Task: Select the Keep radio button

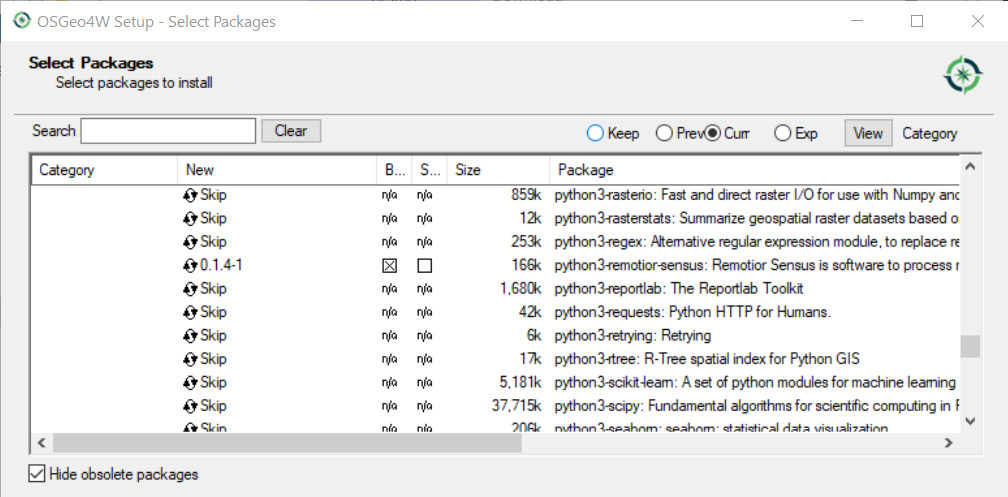Action: pos(595,133)
